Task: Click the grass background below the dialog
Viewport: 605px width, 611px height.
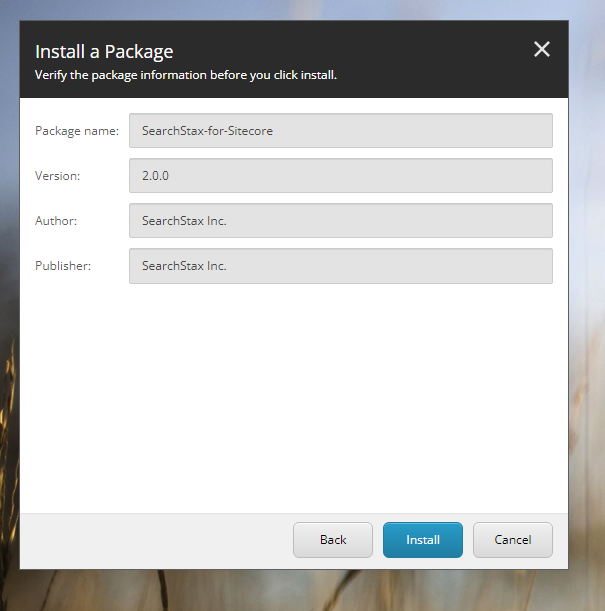Action: coord(300,592)
